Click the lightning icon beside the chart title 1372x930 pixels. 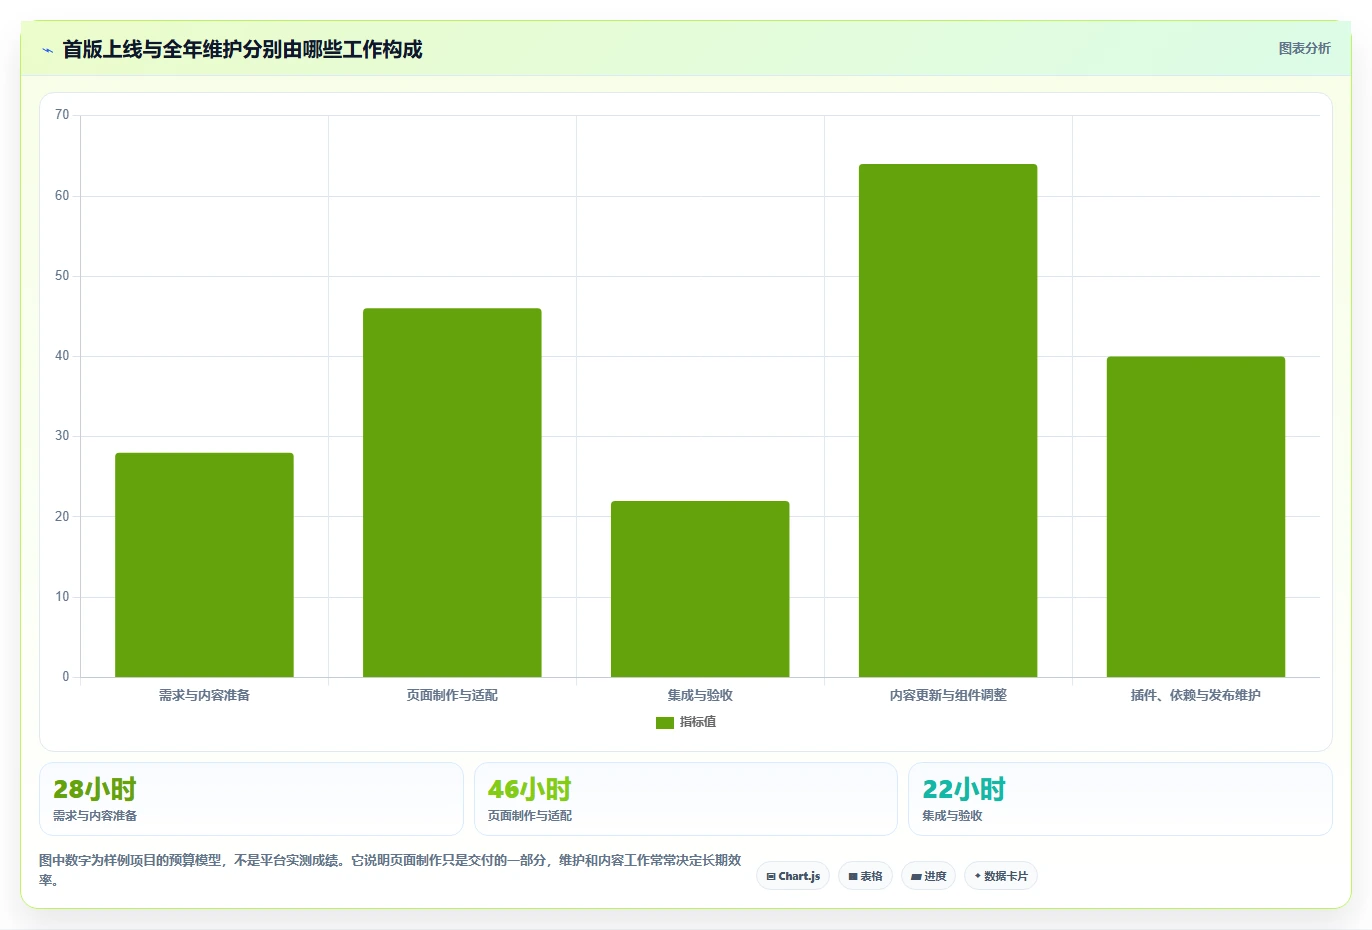[47, 50]
